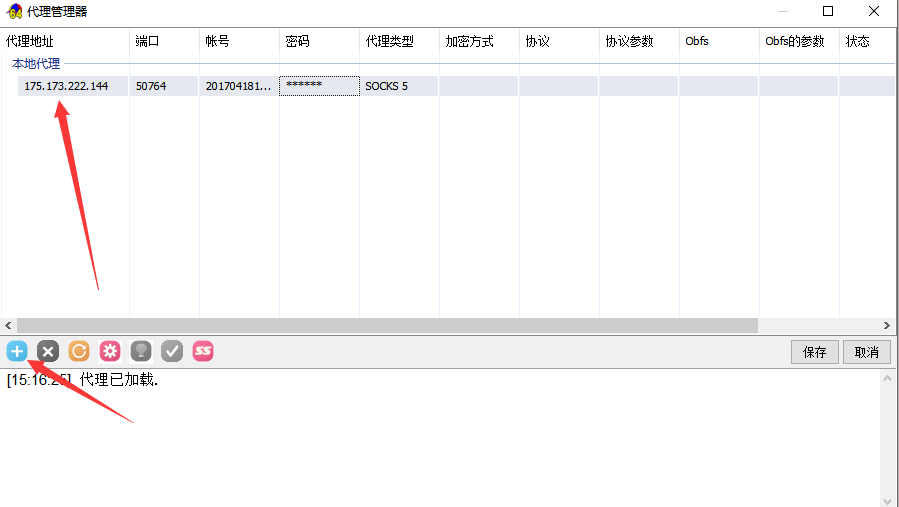Click the gray checkmark icon
The height and width of the screenshot is (507, 899).
[x=172, y=351]
